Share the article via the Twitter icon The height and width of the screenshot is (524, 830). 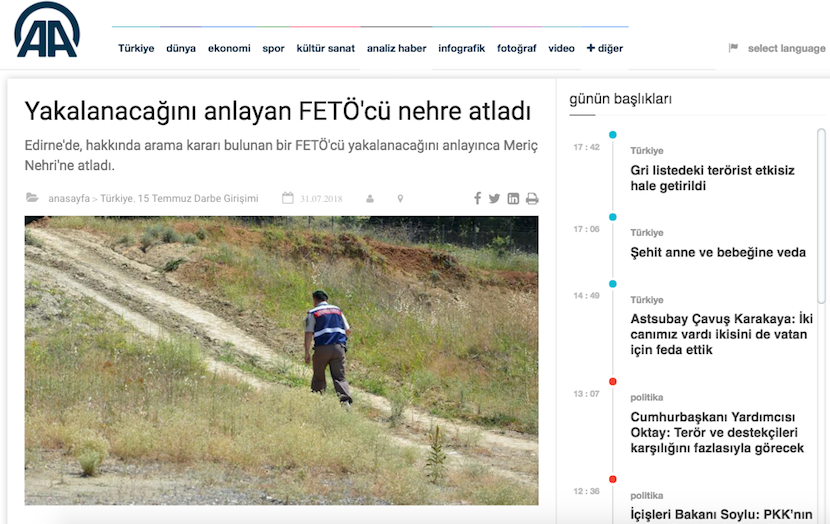[x=494, y=198]
